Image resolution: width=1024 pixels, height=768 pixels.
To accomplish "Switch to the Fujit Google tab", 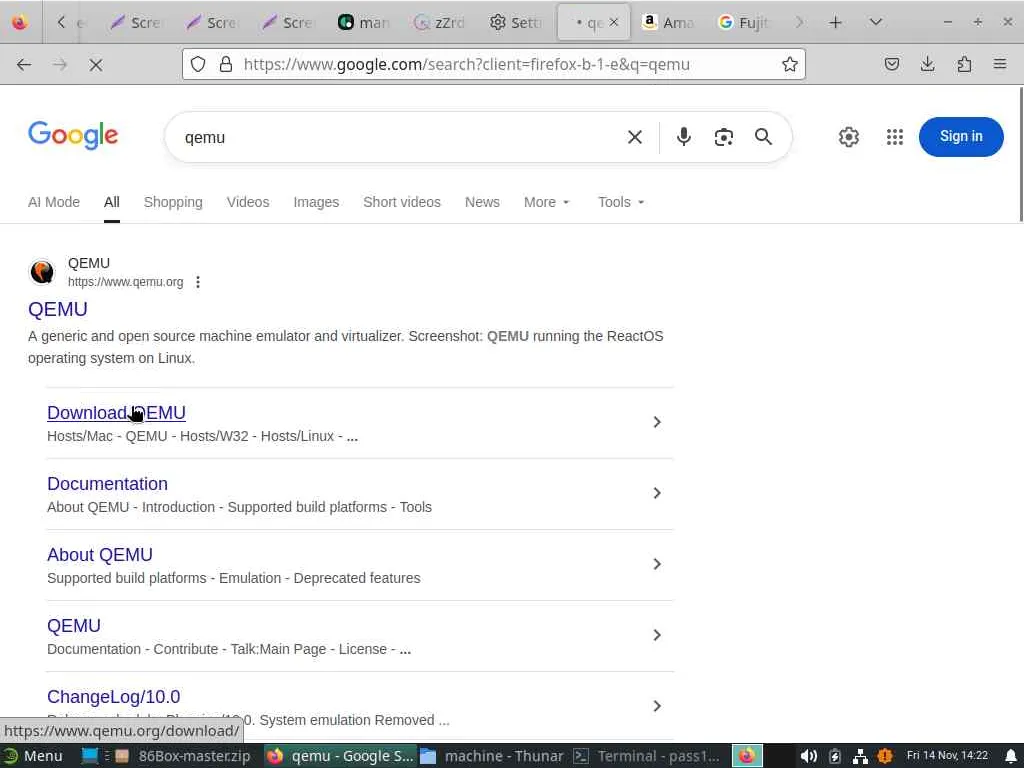I will coord(744,23).
